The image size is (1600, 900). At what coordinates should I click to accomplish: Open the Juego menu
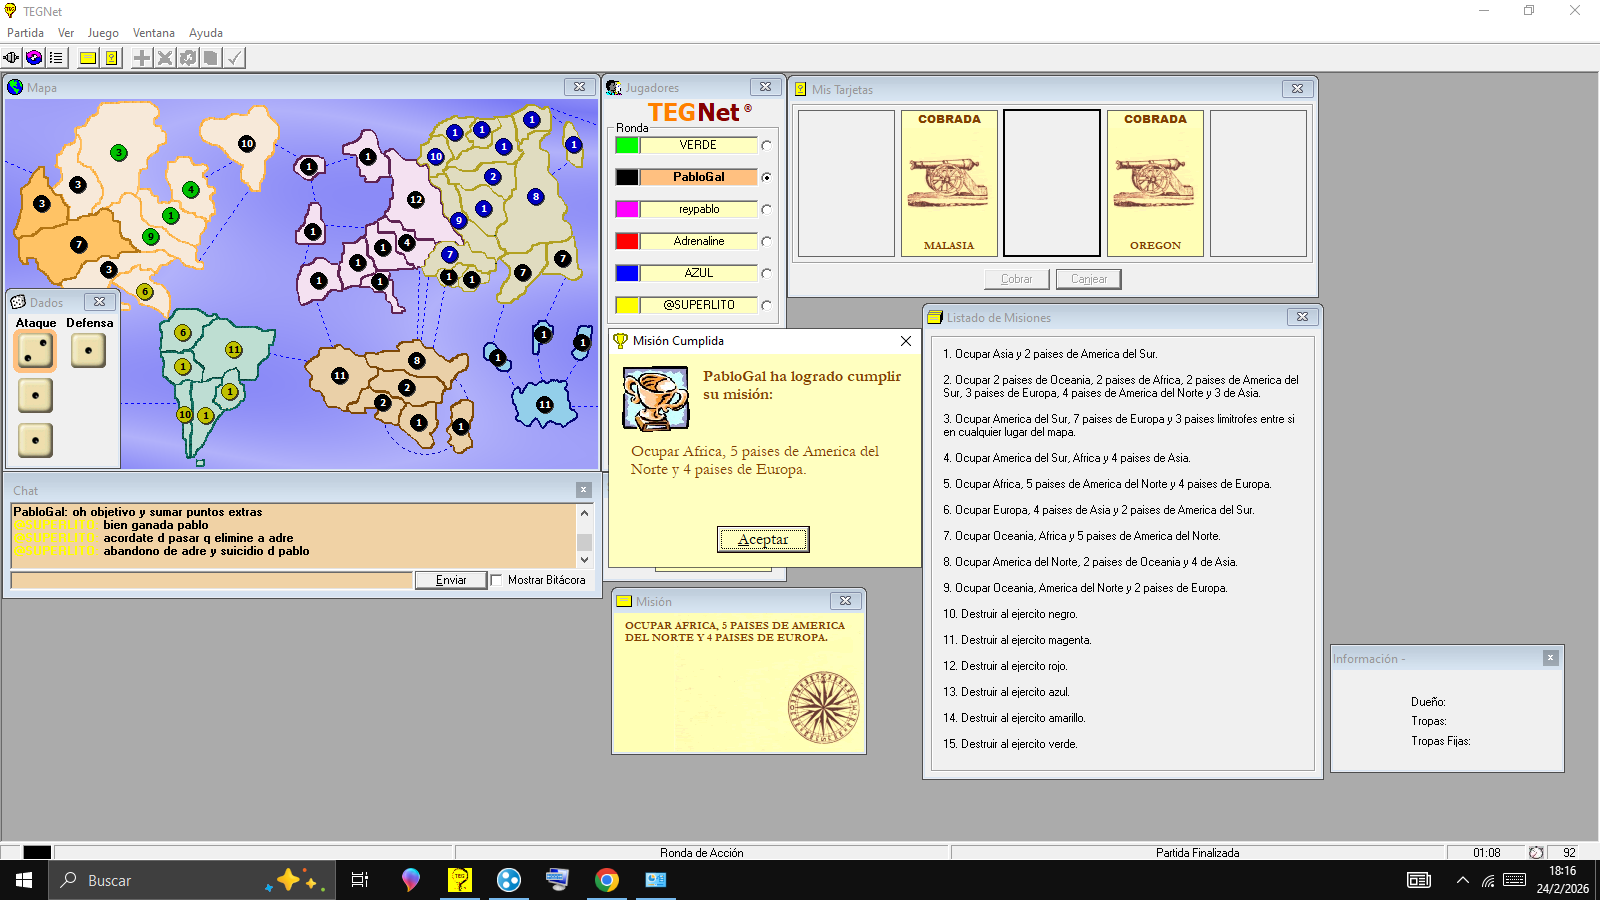point(103,33)
